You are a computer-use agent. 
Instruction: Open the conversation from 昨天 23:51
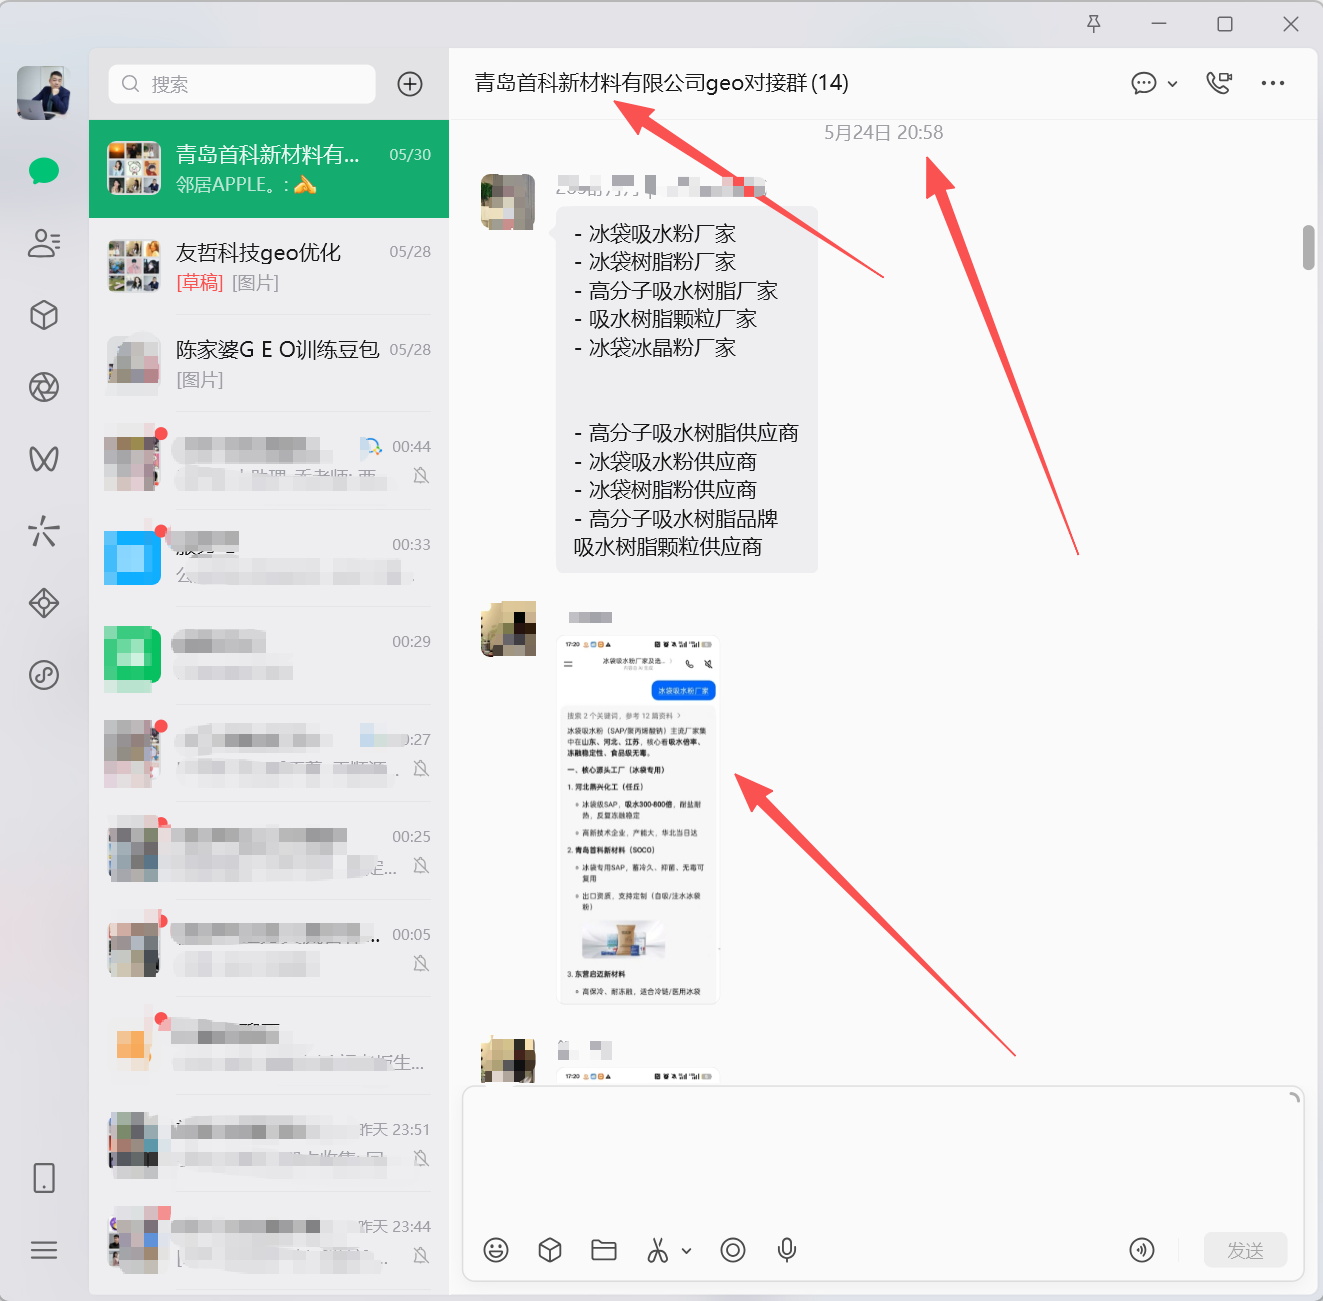click(269, 1143)
